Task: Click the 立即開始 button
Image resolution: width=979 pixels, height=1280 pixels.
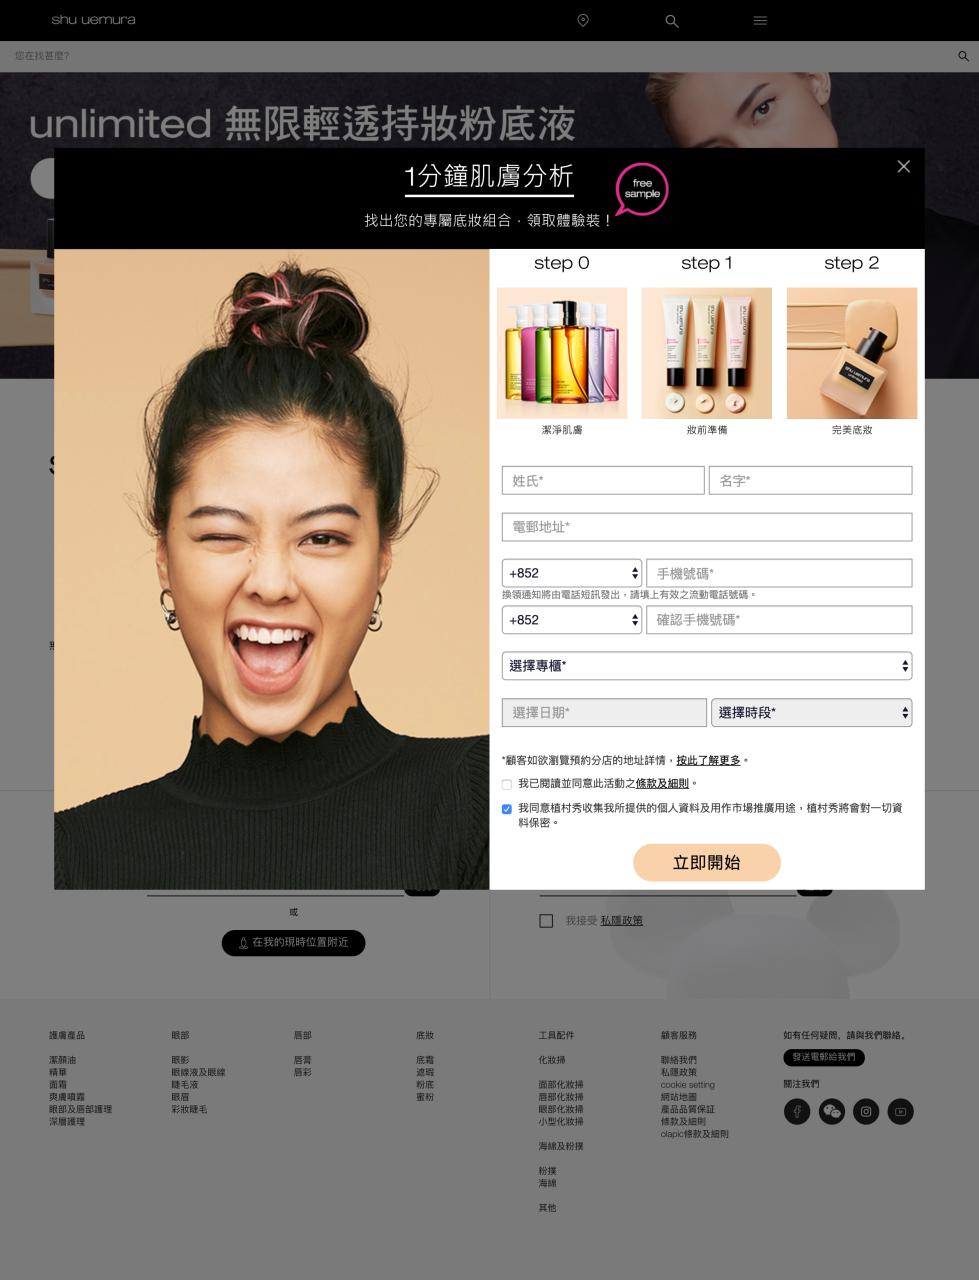Action: (707, 862)
